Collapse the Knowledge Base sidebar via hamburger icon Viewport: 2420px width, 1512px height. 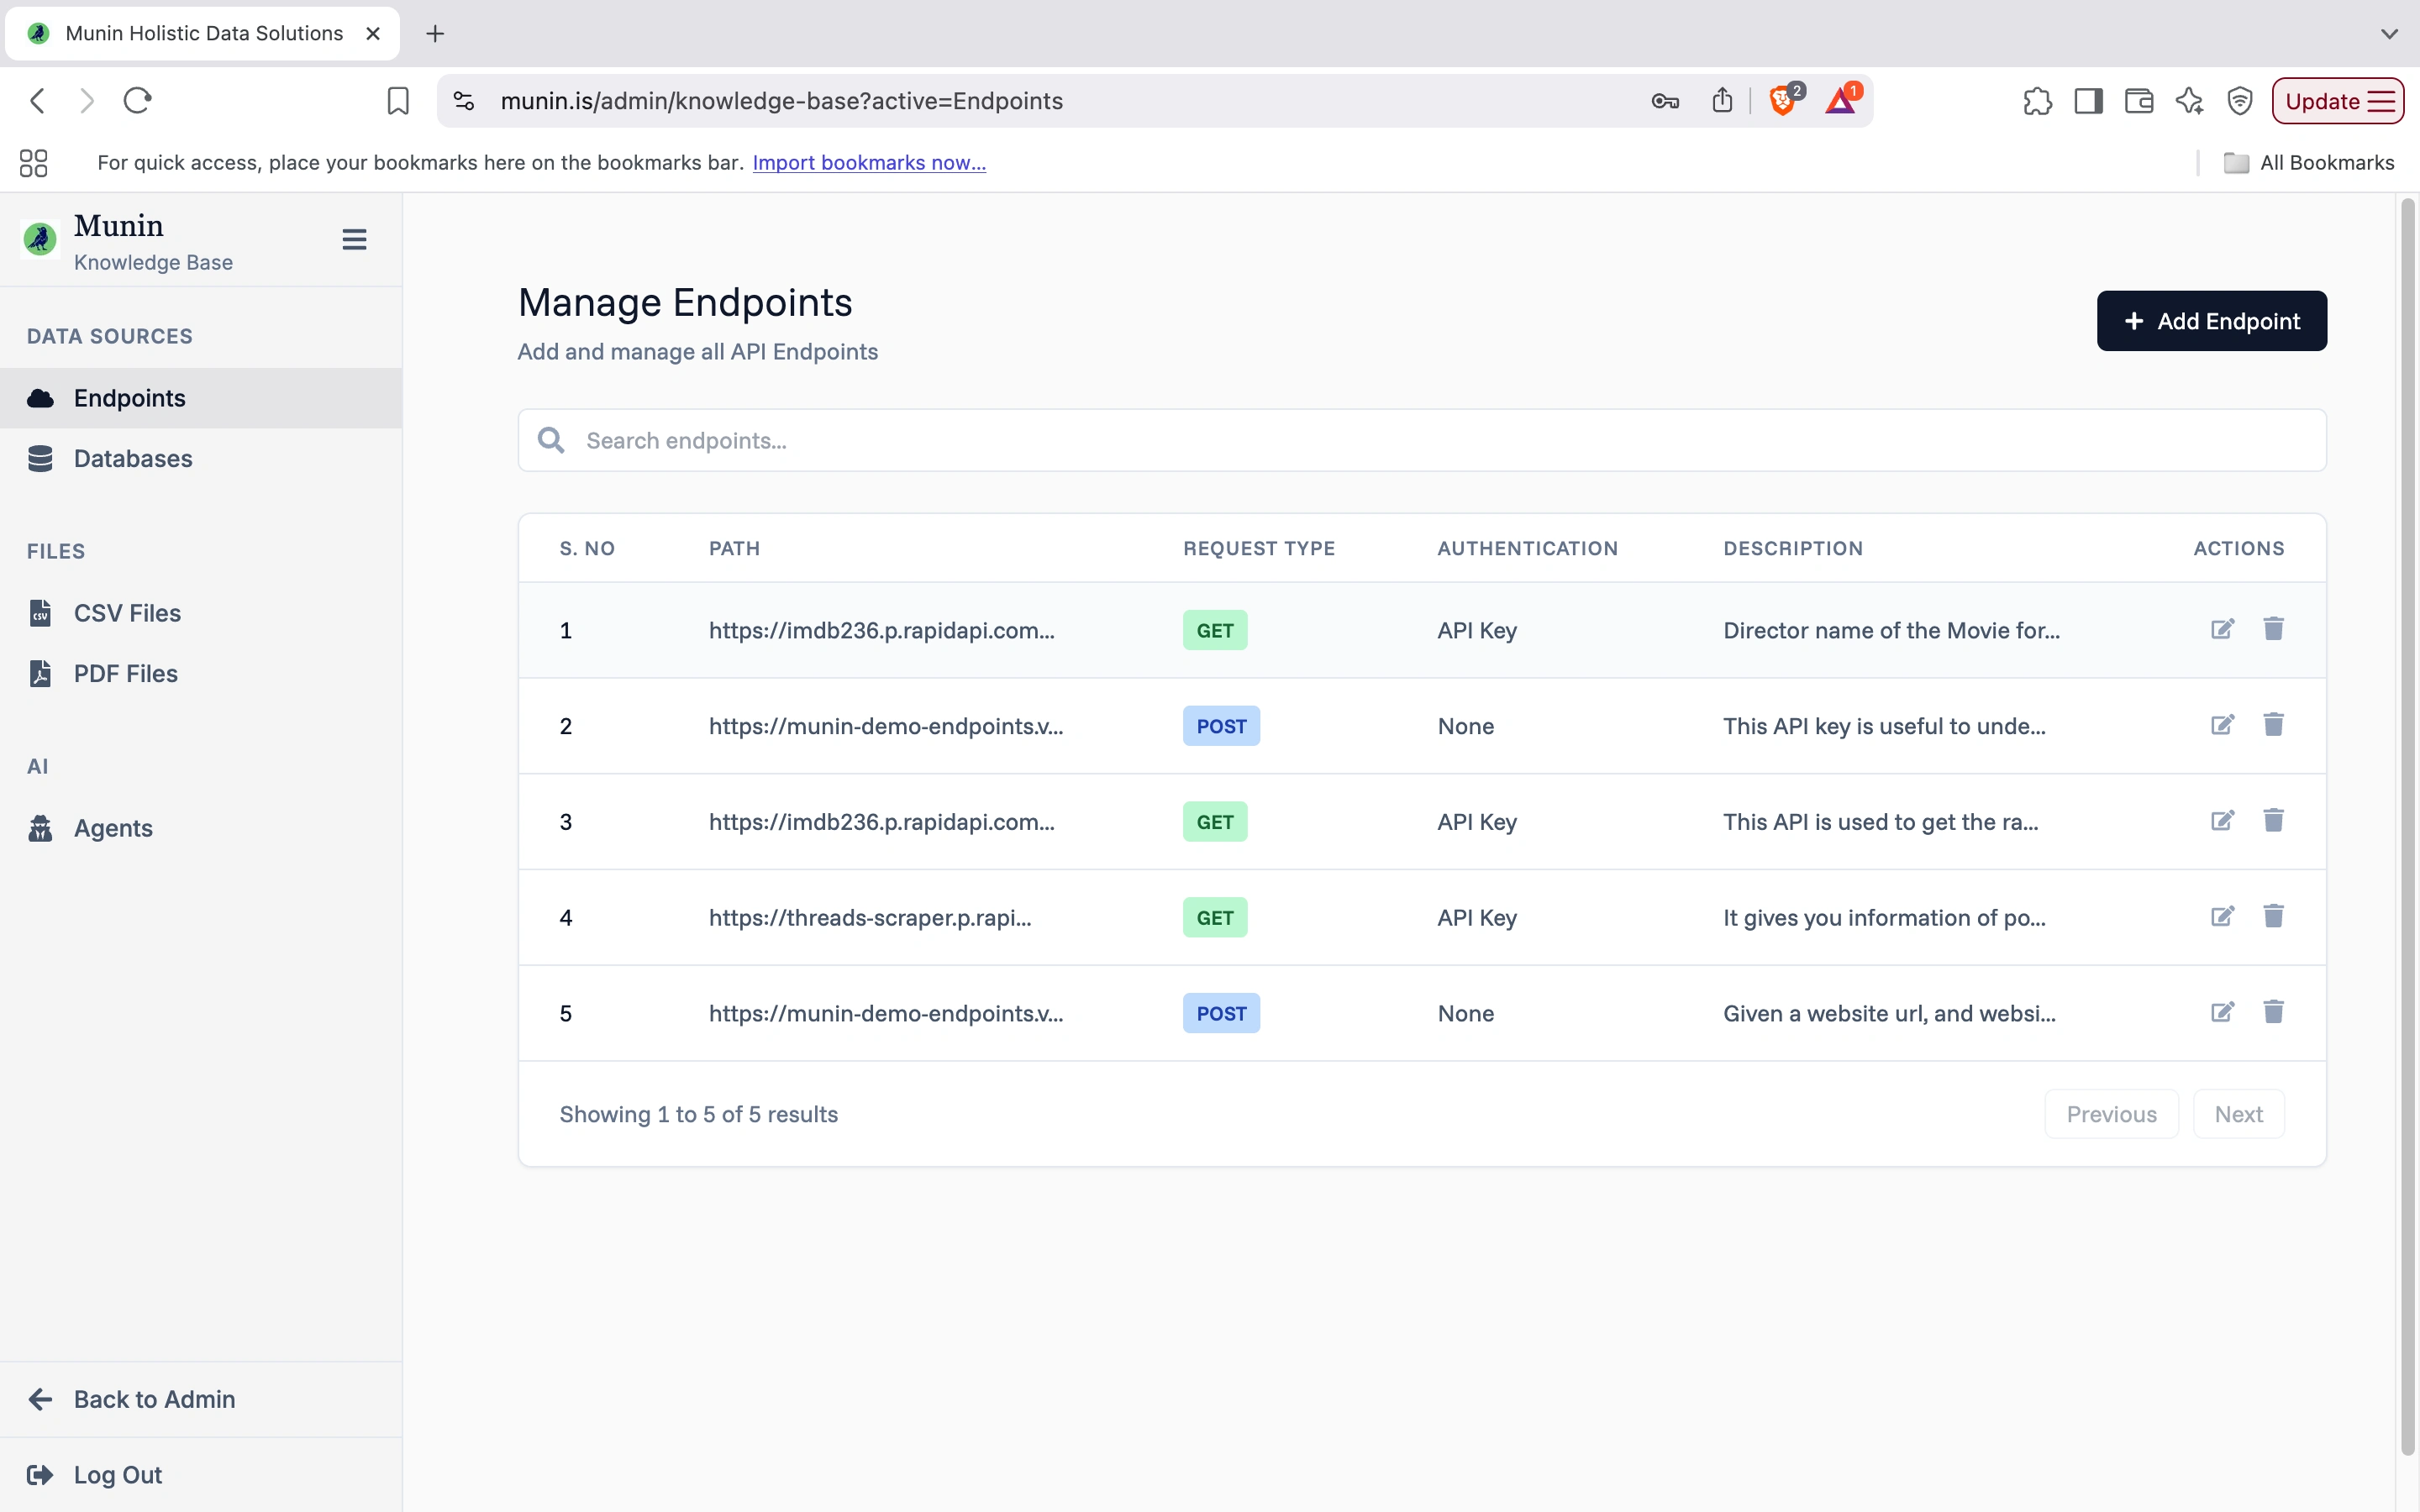coord(355,239)
